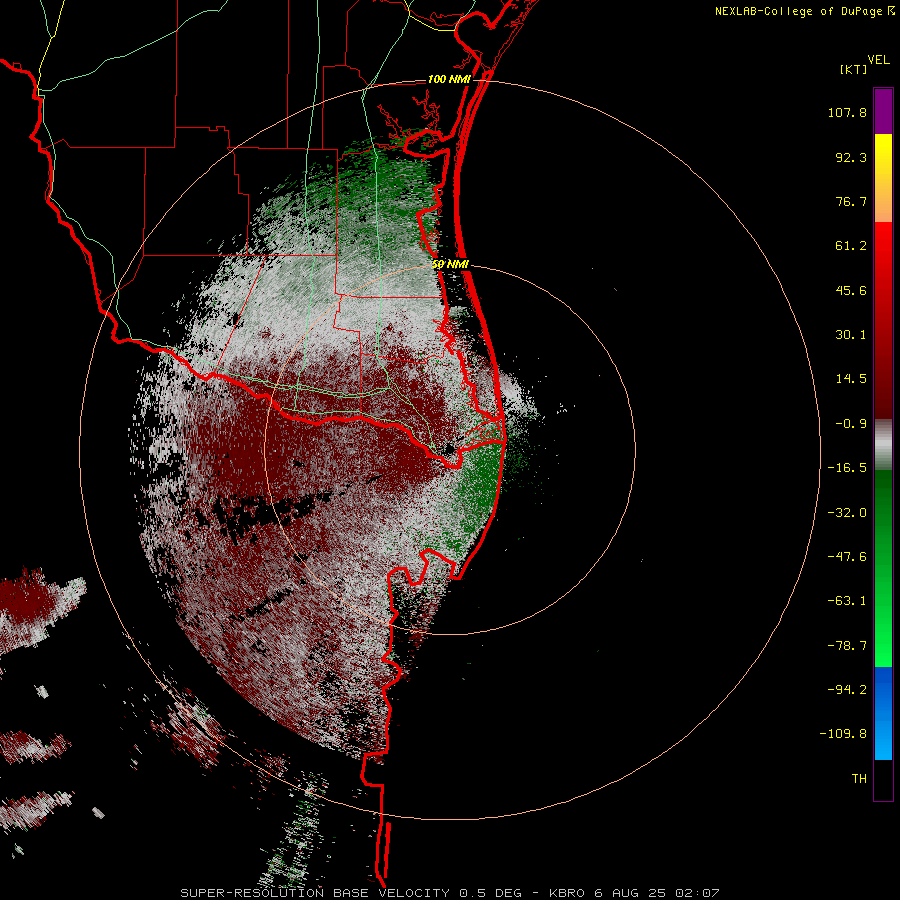Click the -63.1 legend value
Viewport: 900px width, 900px height.
click(847, 601)
